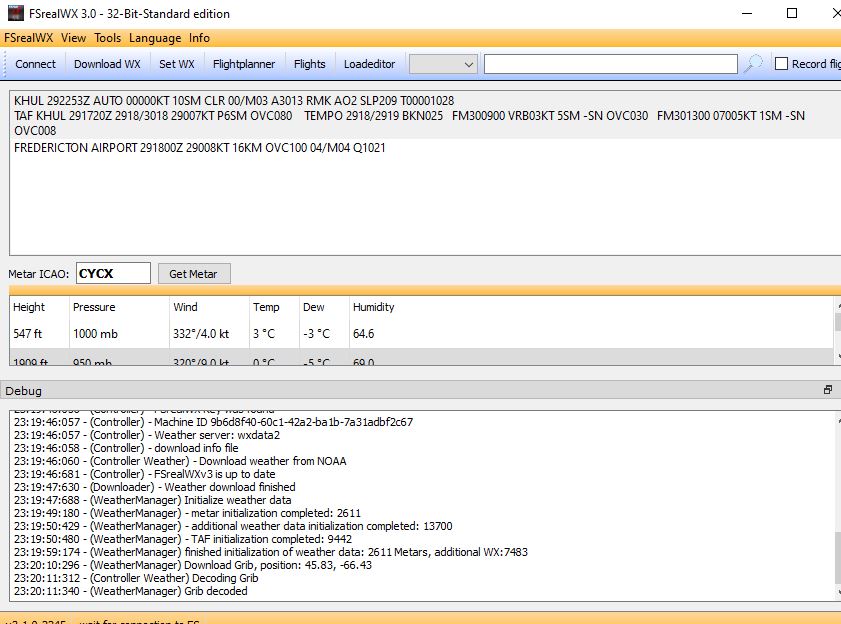Maximize the FSrealWX window
This screenshot has width=841, height=624.
[x=792, y=13]
